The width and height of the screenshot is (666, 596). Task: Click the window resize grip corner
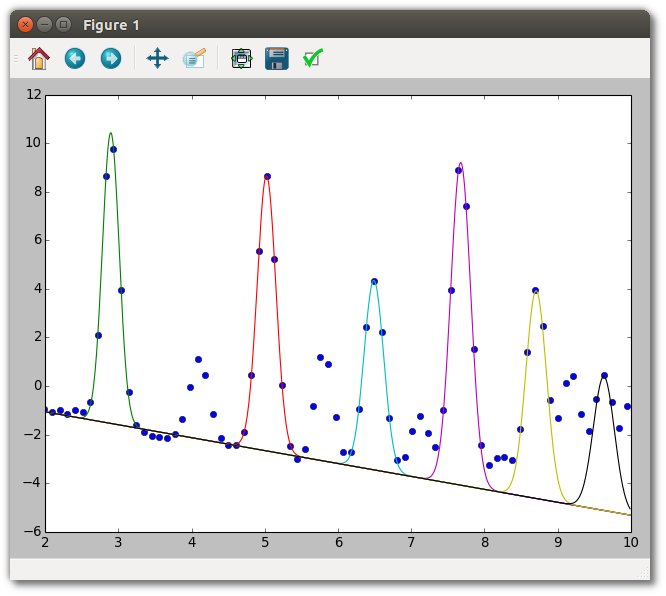click(643, 573)
